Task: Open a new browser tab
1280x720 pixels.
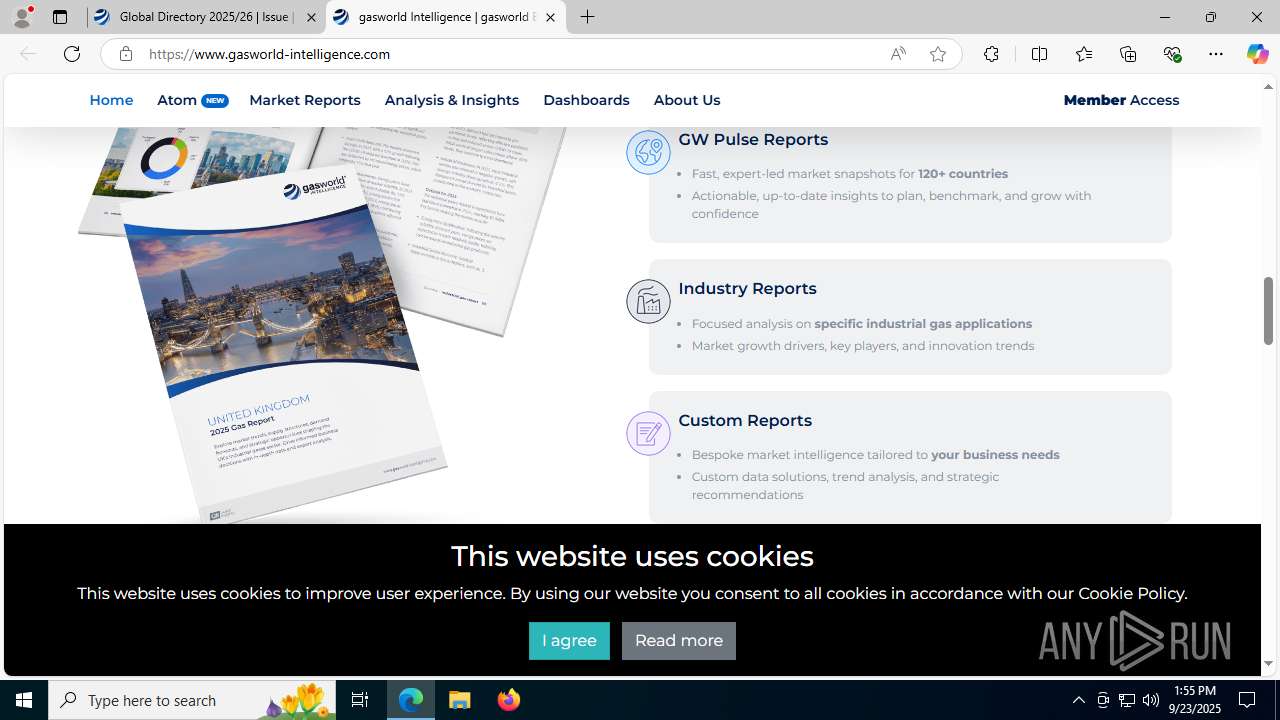Action: 587,17
